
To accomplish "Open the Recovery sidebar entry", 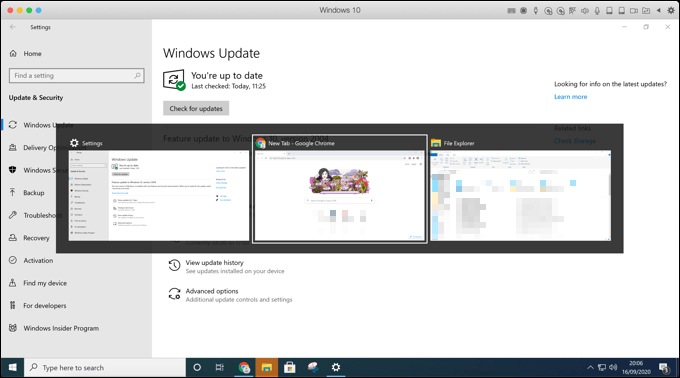I will [36, 238].
